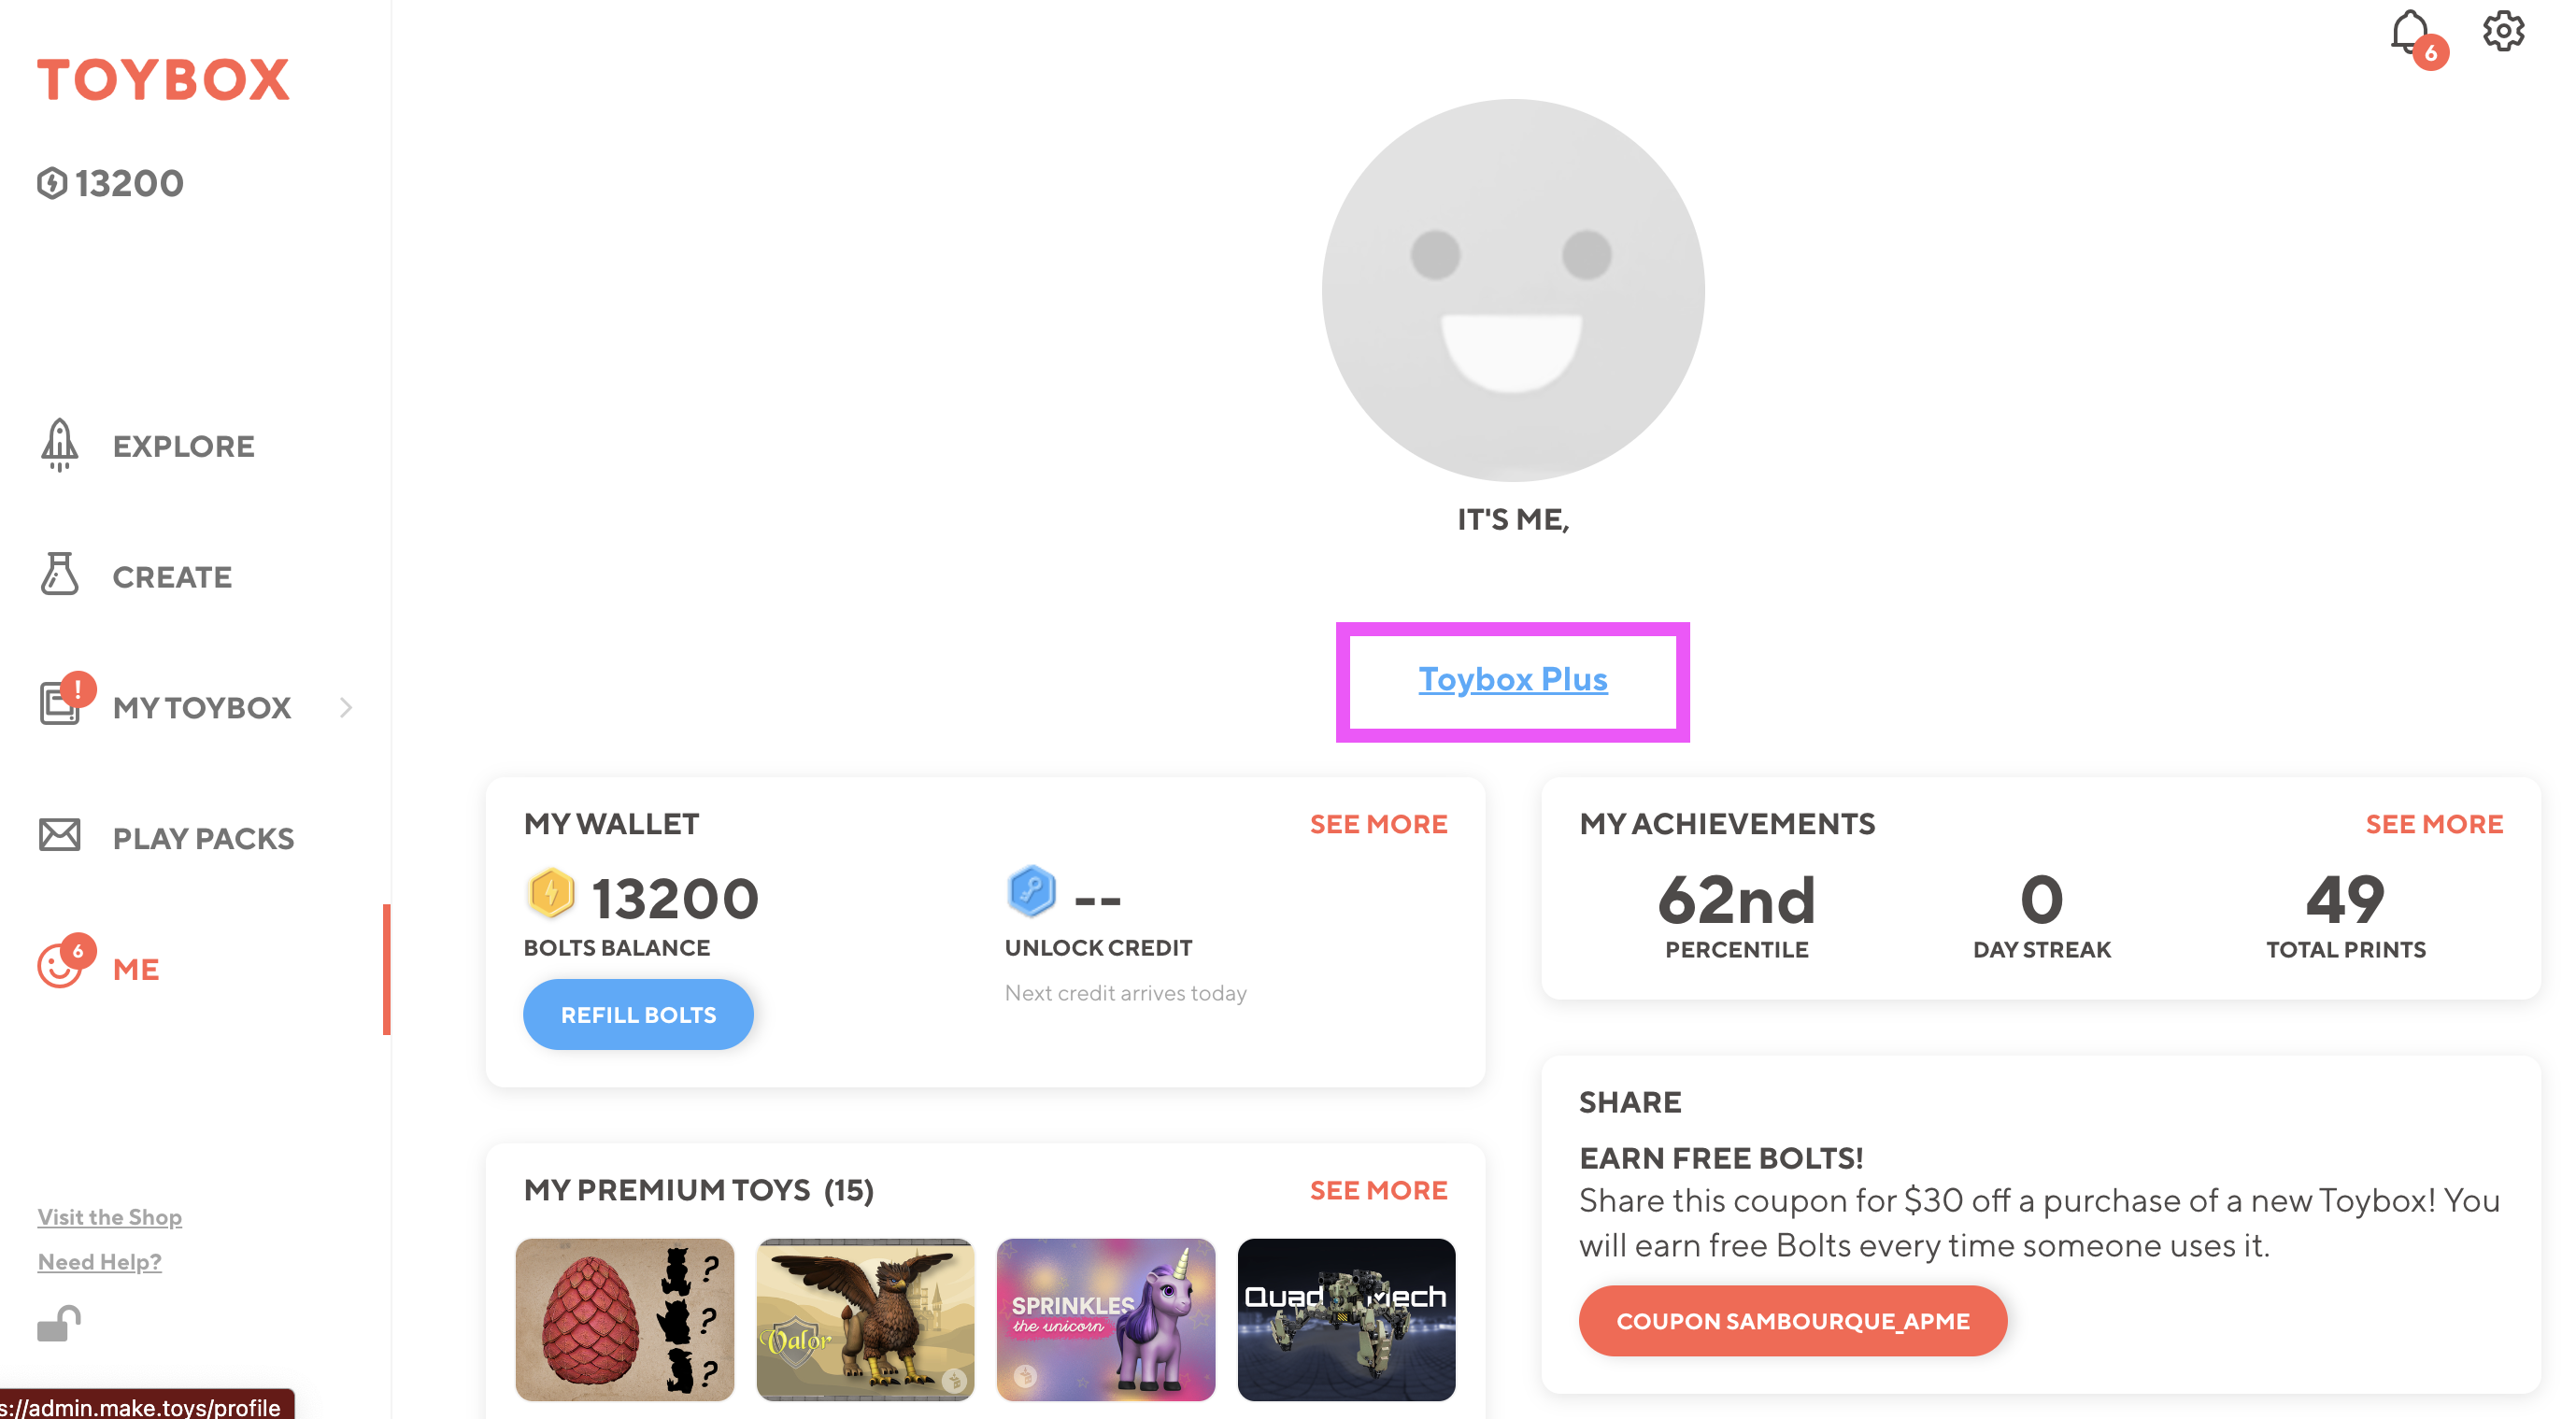Click the Create flask icon
The width and height of the screenshot is (2576, 1419).
60,575
